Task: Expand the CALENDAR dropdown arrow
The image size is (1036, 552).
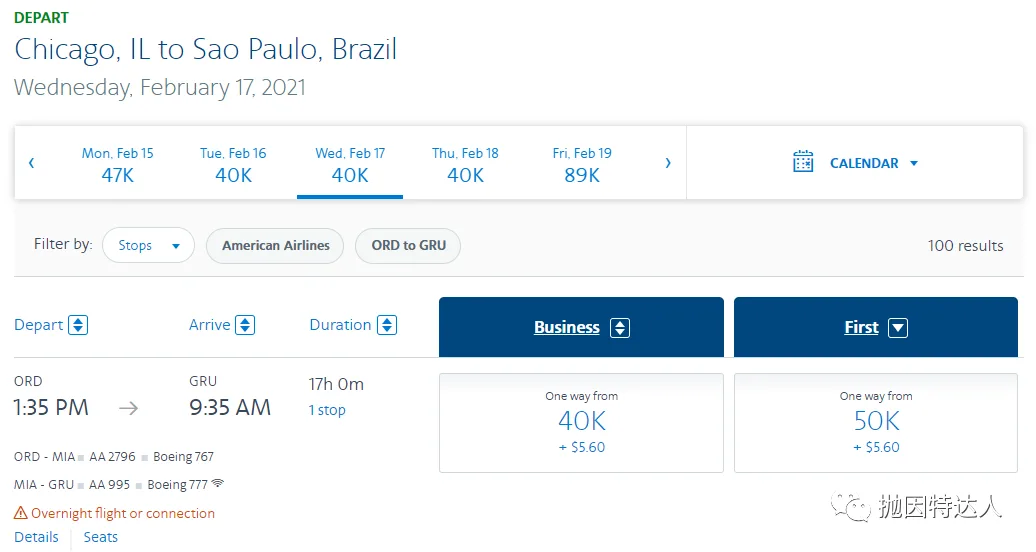Action: pyautogui.click(x=914, y=163)
